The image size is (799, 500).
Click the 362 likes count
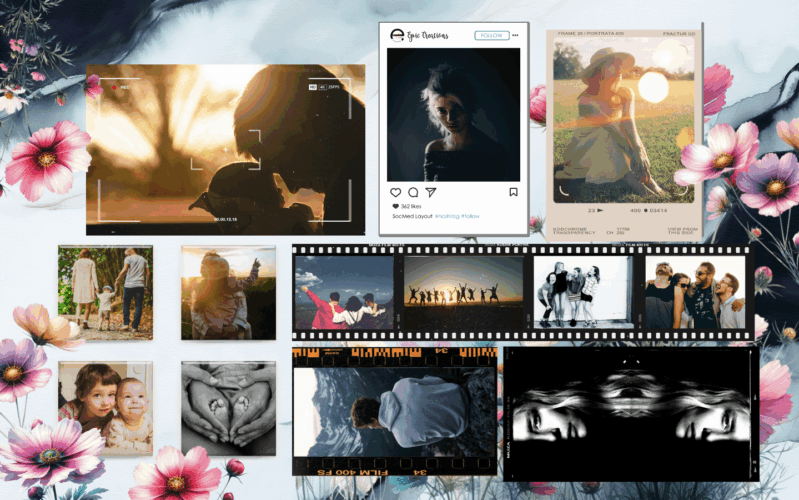[x=410, y=205]
